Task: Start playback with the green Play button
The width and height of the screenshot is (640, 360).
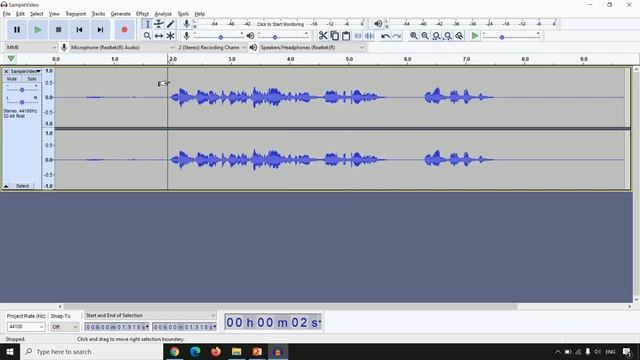Action: click(x=38, y=30)
